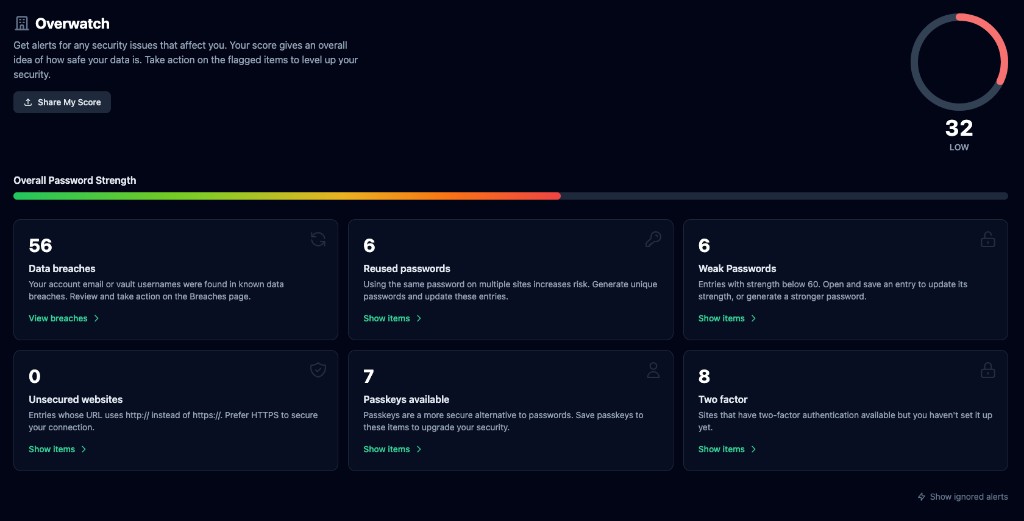
Task: Expand View breaches chevron arrow
Action: pyautogui.click(x=96, y=319)
